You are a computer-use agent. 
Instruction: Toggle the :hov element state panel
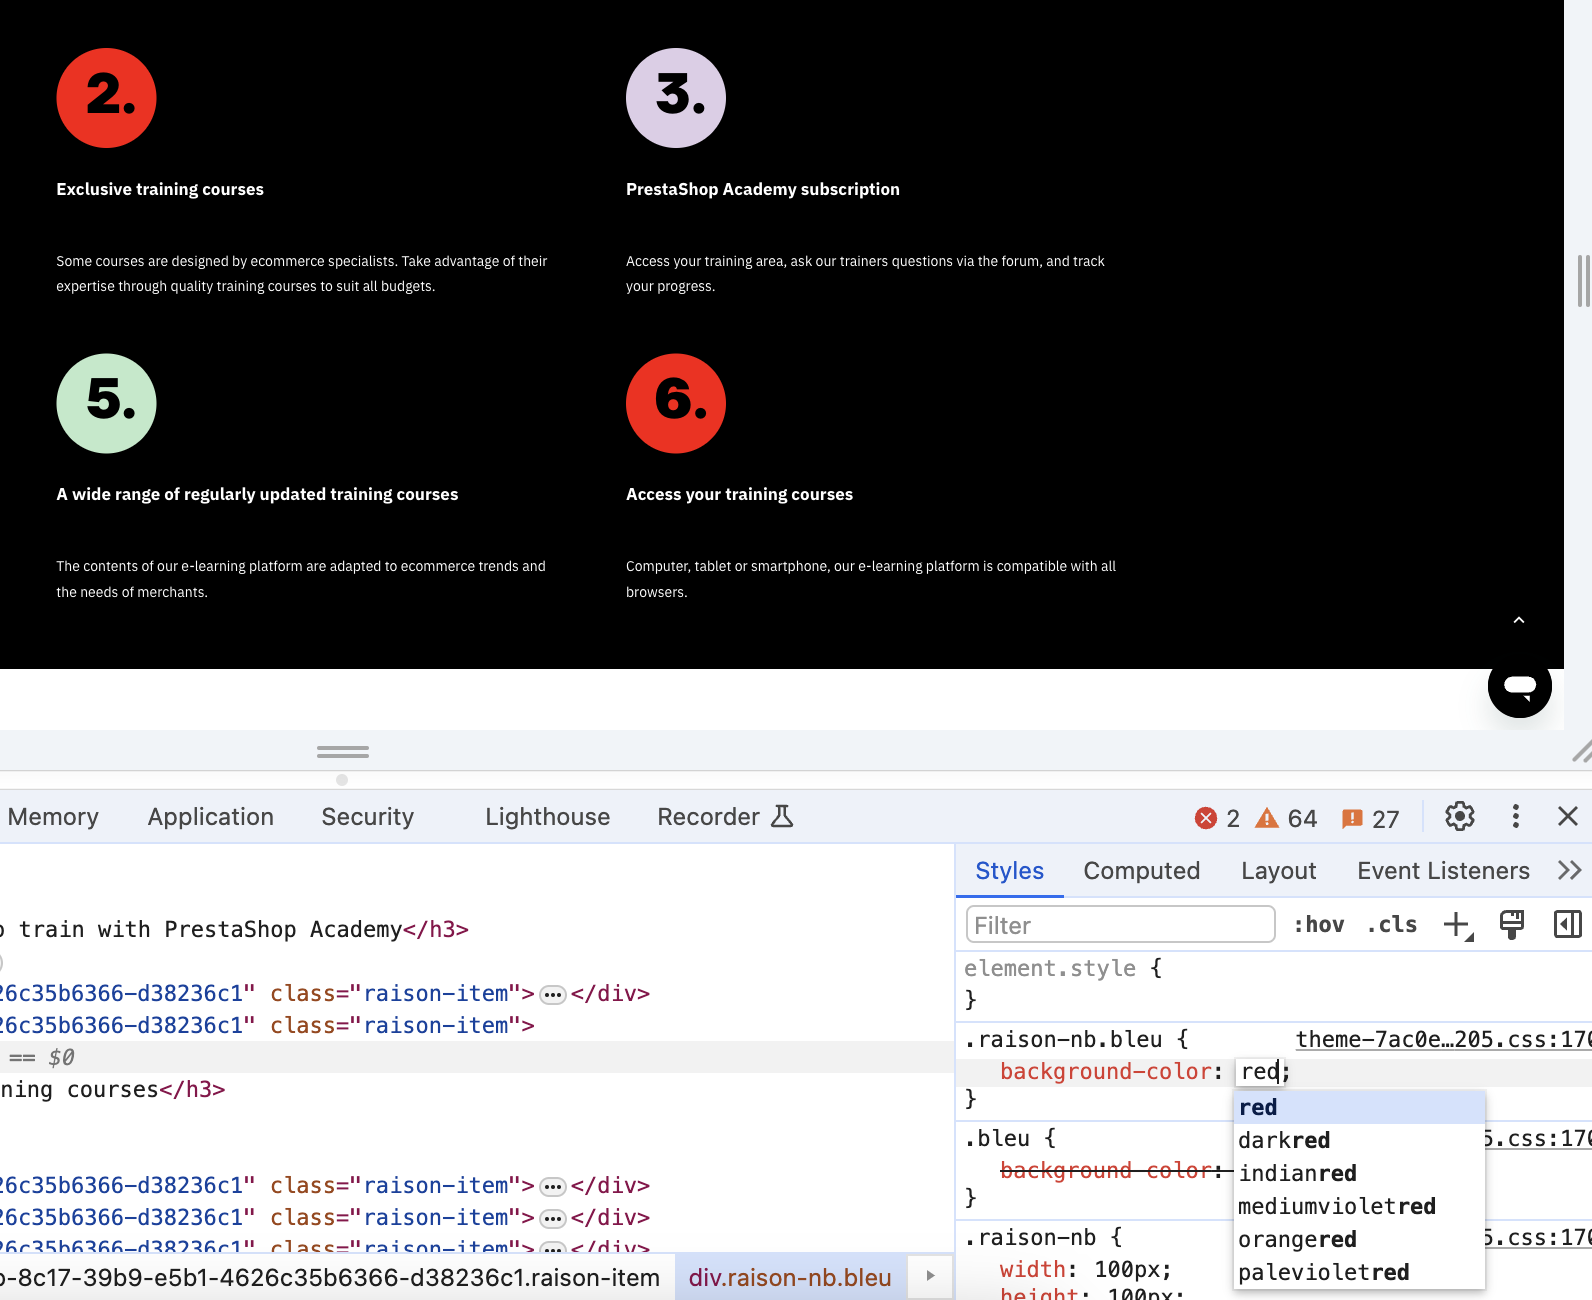1319,925
